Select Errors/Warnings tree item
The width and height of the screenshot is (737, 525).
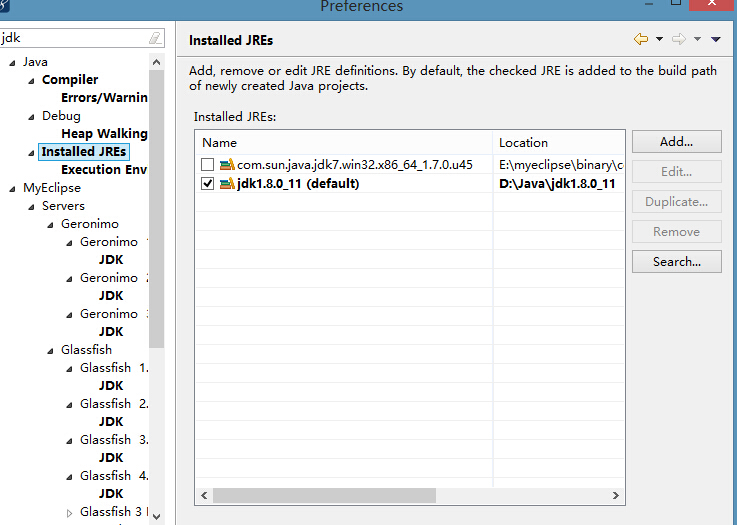[x=104, y=97]
